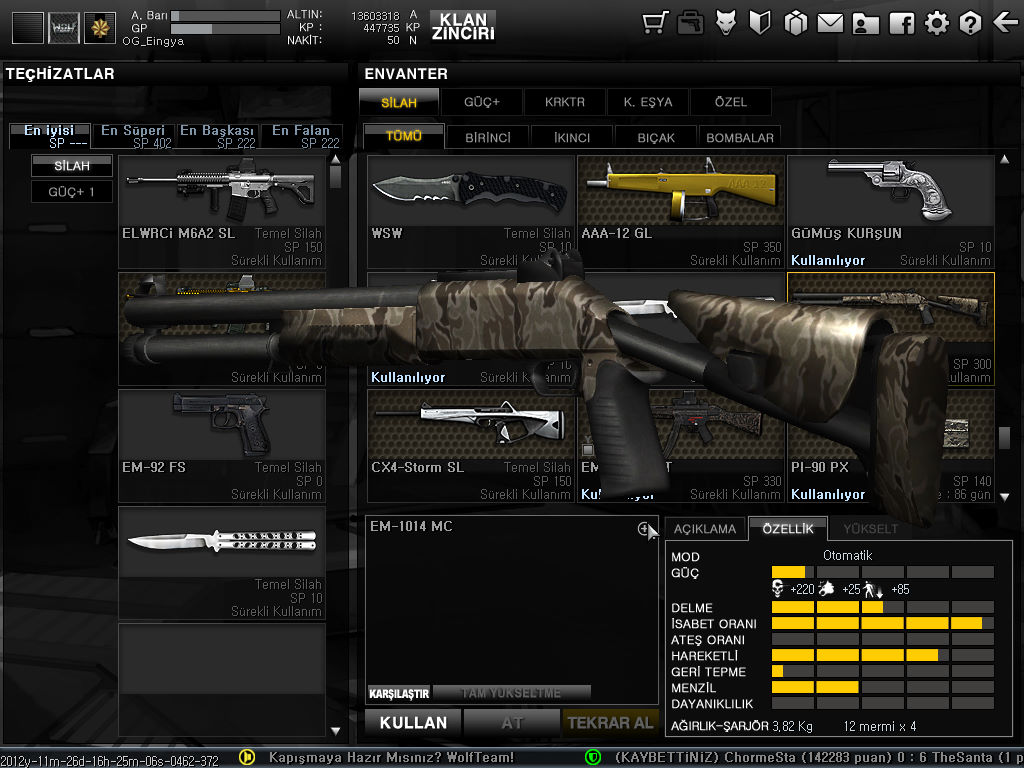This screenshot has height=768, width=1024.
Task: Click the GÜÇ+ 1 equipment button
Action: (x=72, y=192)
